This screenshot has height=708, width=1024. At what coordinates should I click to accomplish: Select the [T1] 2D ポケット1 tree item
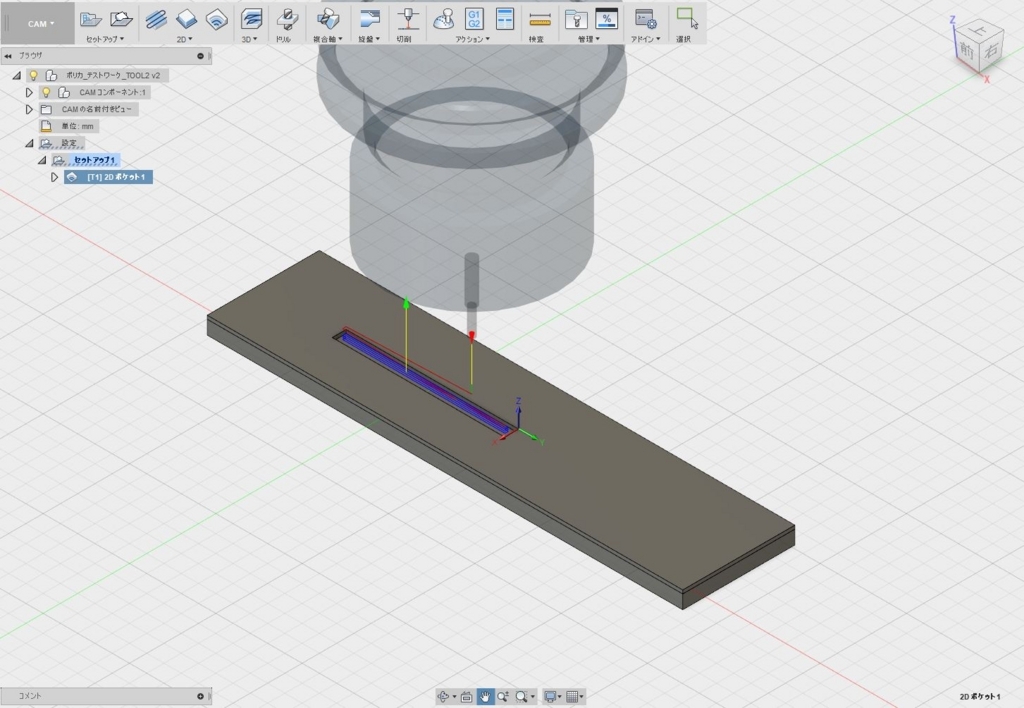point(116,177)
